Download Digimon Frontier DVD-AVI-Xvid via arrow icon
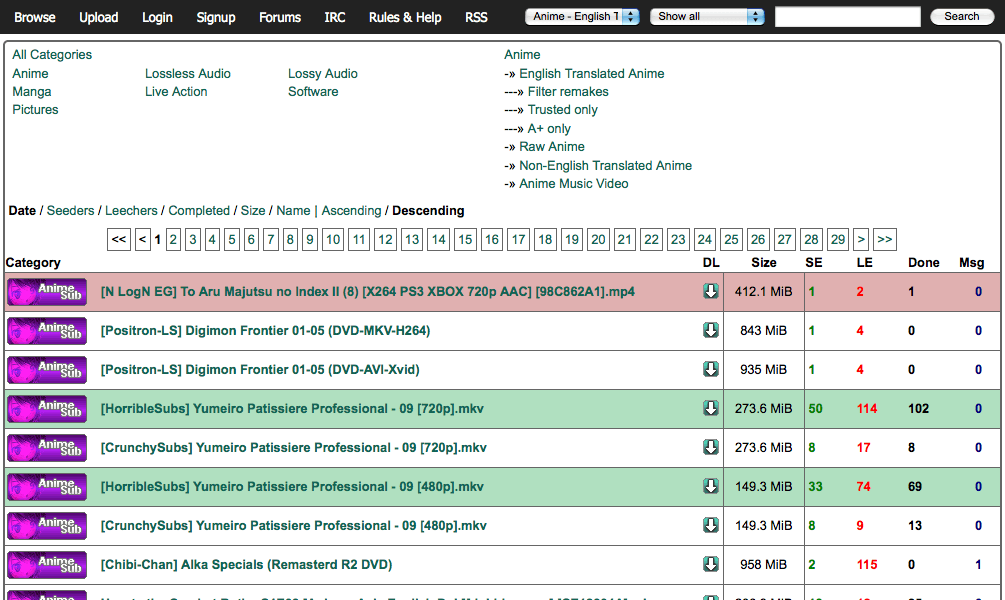This screenshot has height=600, width=1005. point(711,370)
